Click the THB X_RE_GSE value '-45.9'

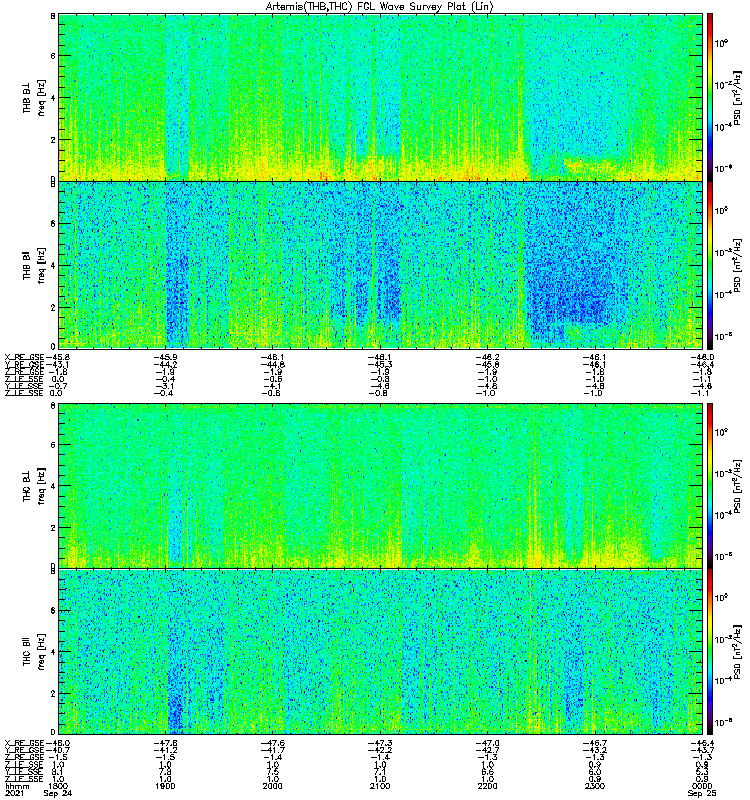pos(165,357)
